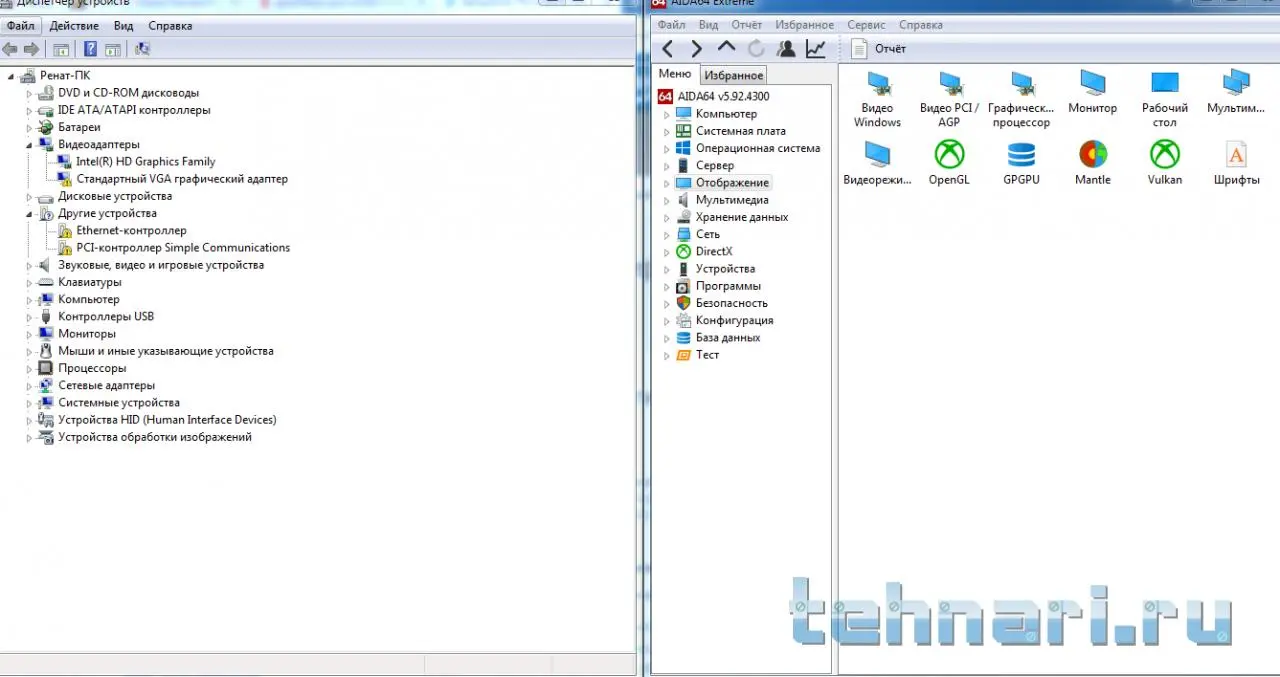The image size is (1280, 677).
Task: Open the GPGPU icon
Action: click(x=1021, y=163)
